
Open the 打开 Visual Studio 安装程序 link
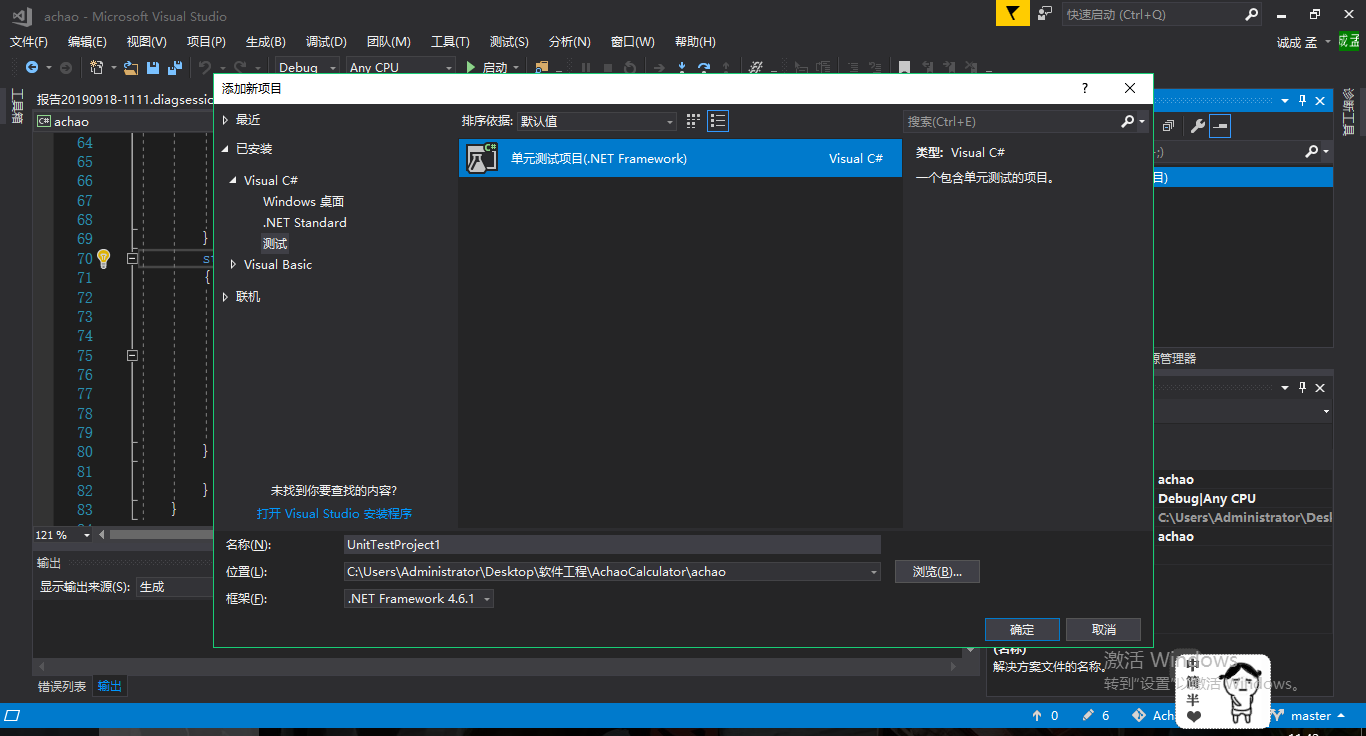334,514
